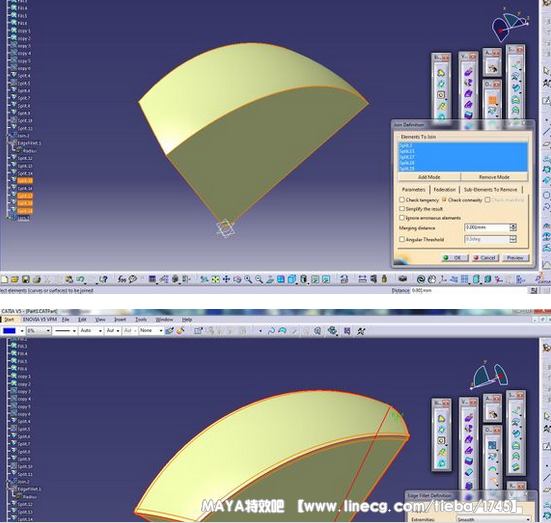Activate the Pan arrows icon
Screen dimensions: 551x523
tap(226, 279)
